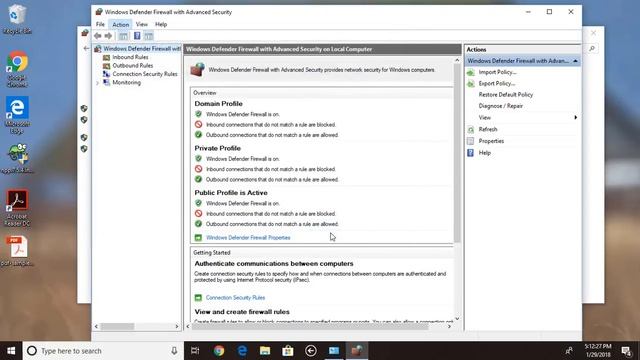Image resolution: width=640 pixels, height=360 pixels.
Task: Open the File menu
Action: pos(100,24)
